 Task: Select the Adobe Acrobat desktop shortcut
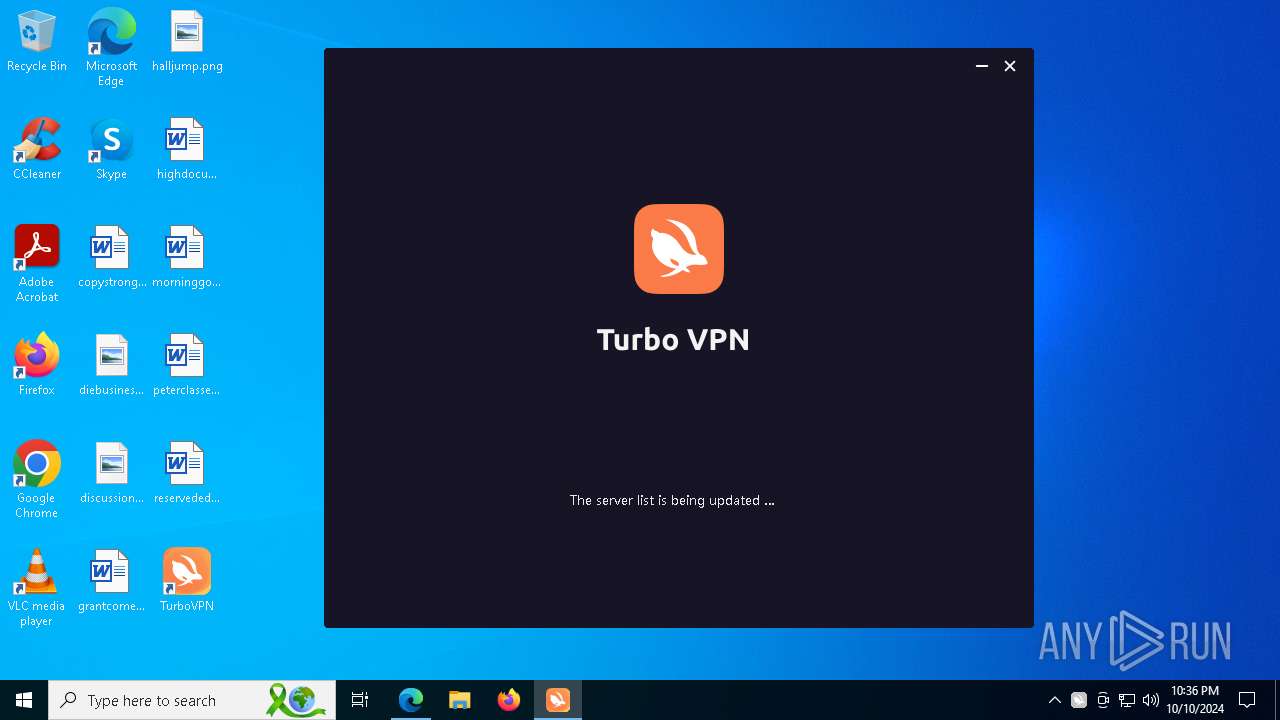click(x=37, y=264)
